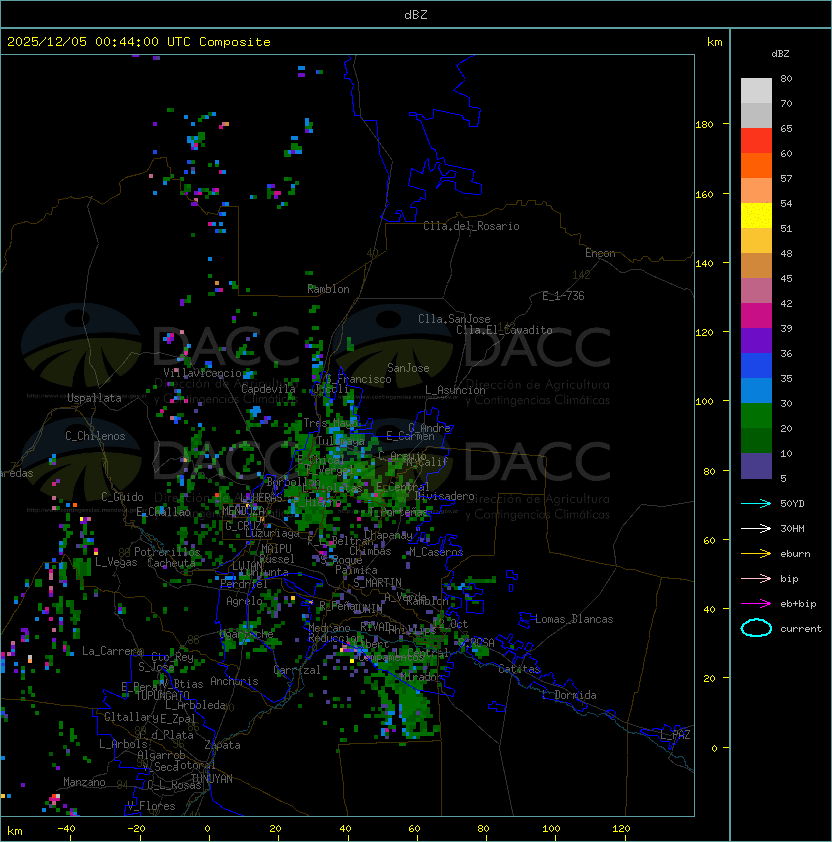Pick the blue swatch between 36 and 35 dBZ
The image size is (832, 842).
[756, 366]
